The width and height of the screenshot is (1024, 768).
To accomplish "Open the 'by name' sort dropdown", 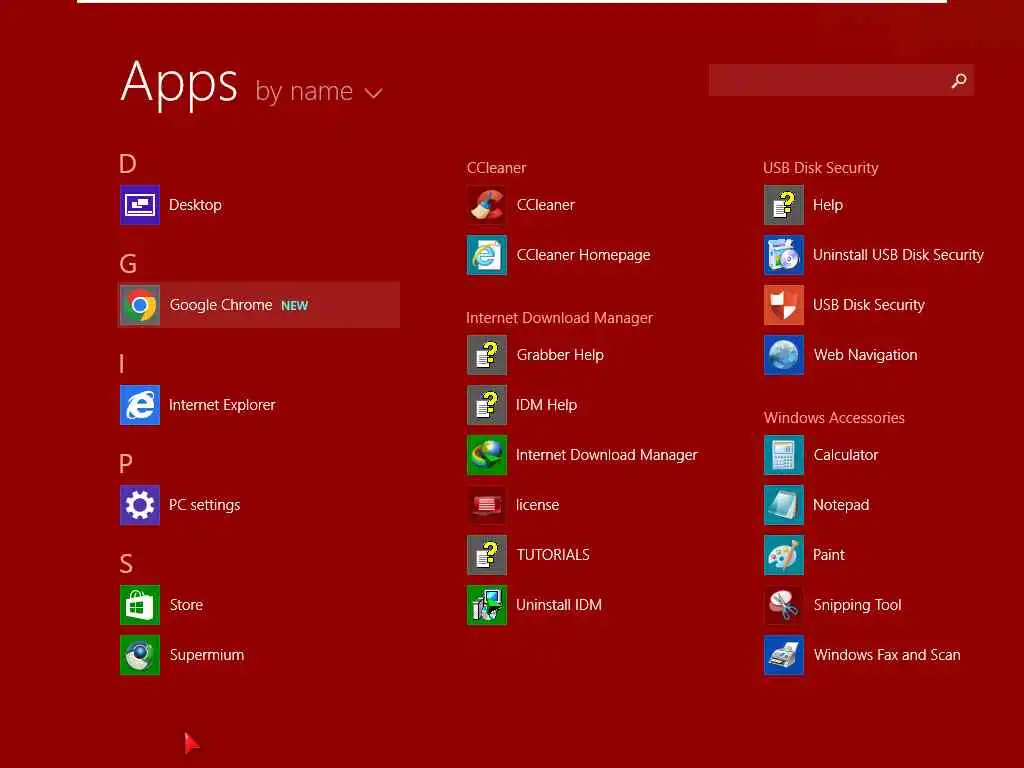I will pyautogui.click(x=319, y=92).
